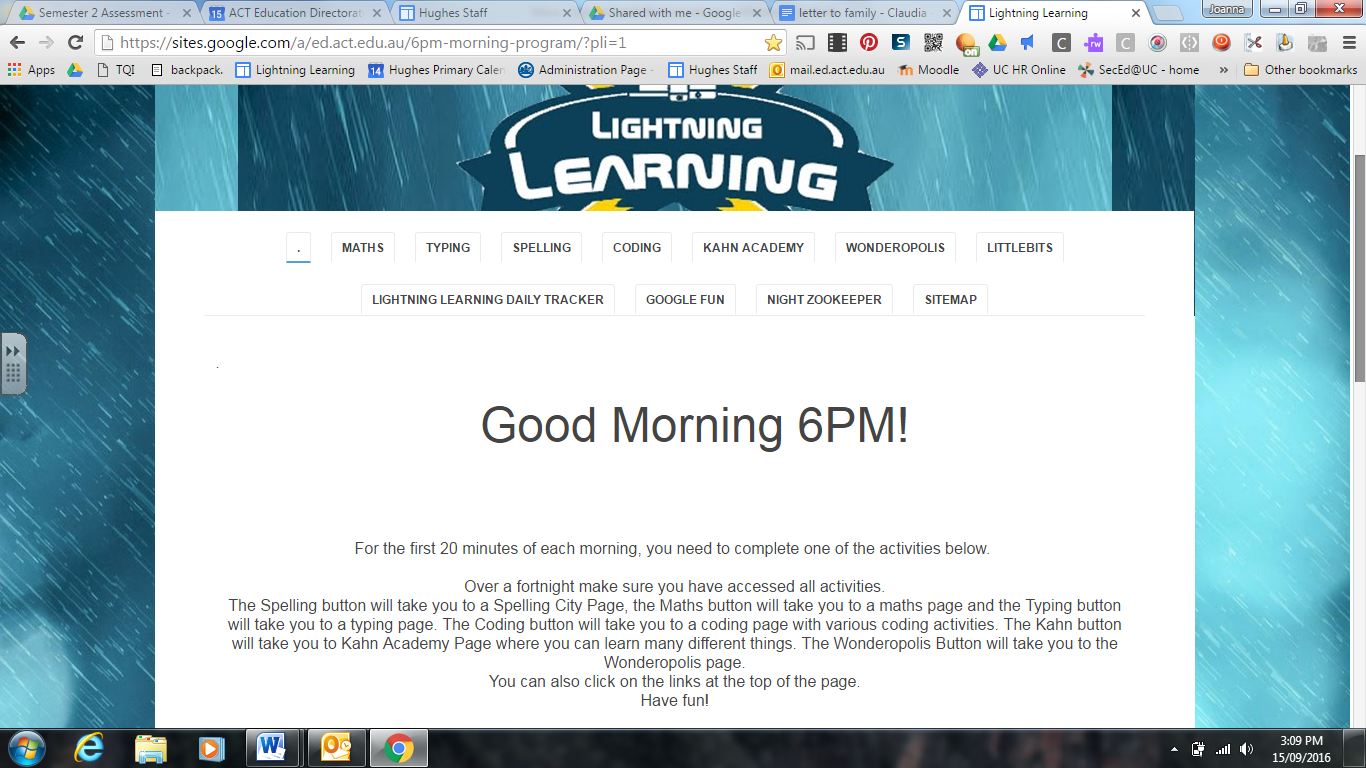Switch to the ACT Education Directorate tab

click(x=290, y=13)
